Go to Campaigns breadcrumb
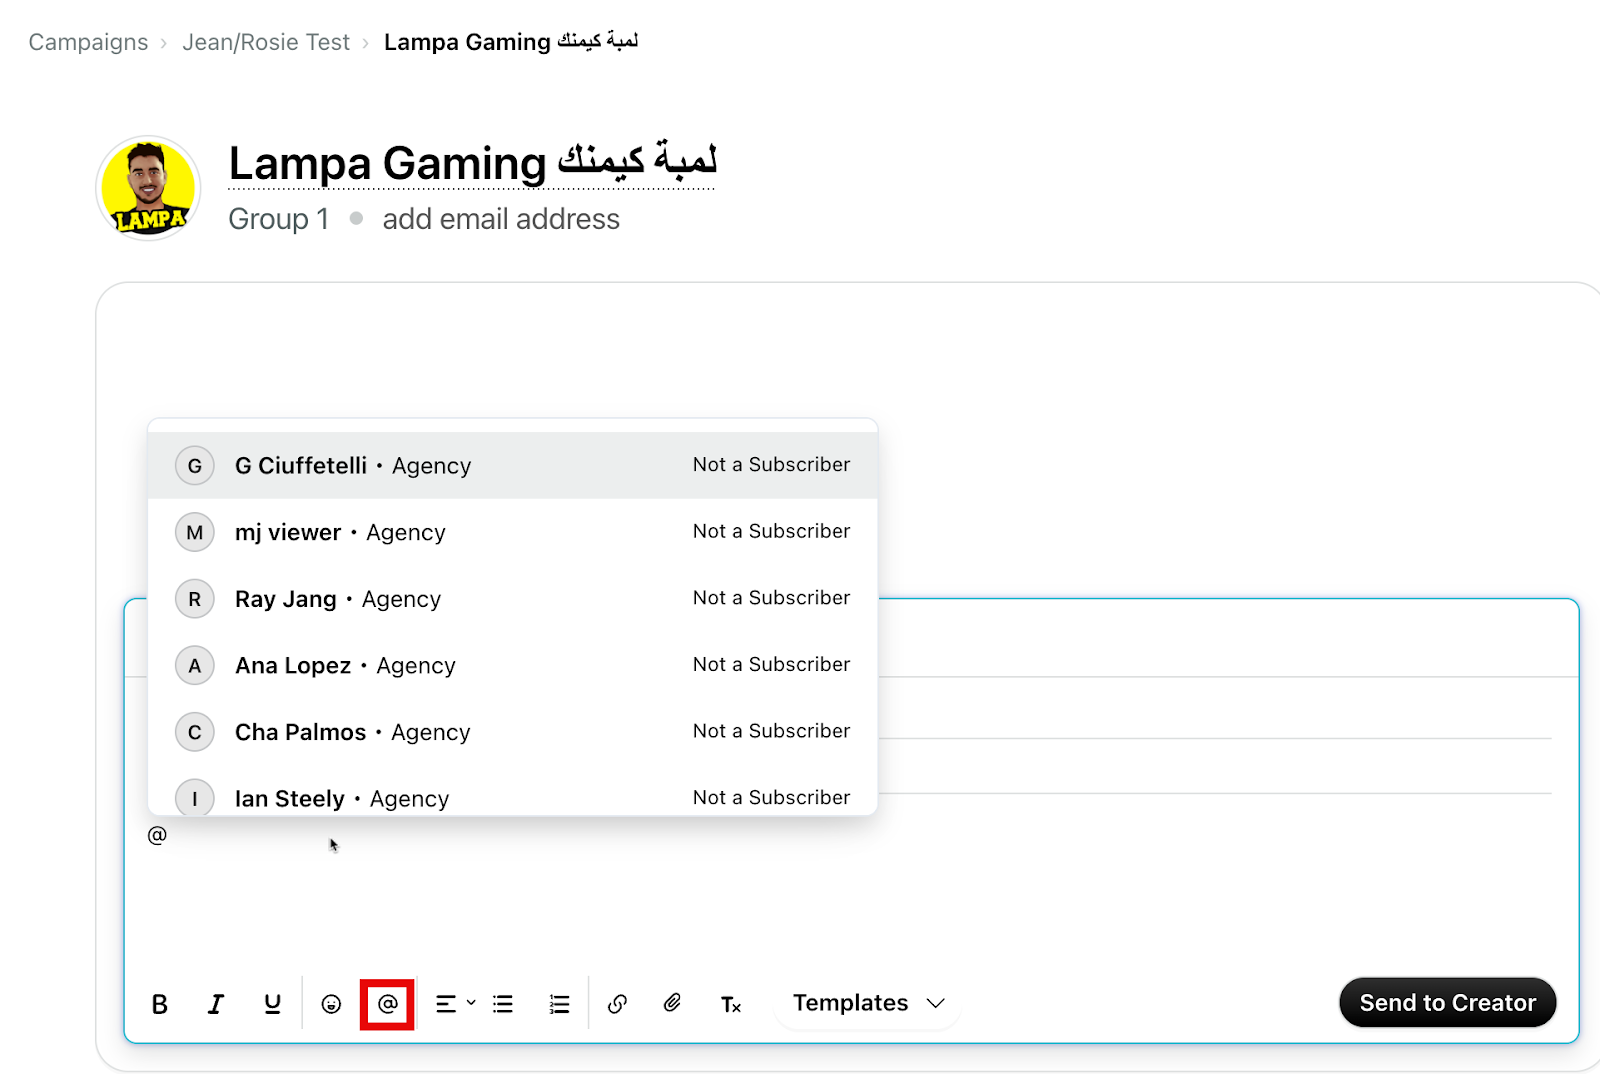 point(88,42)
